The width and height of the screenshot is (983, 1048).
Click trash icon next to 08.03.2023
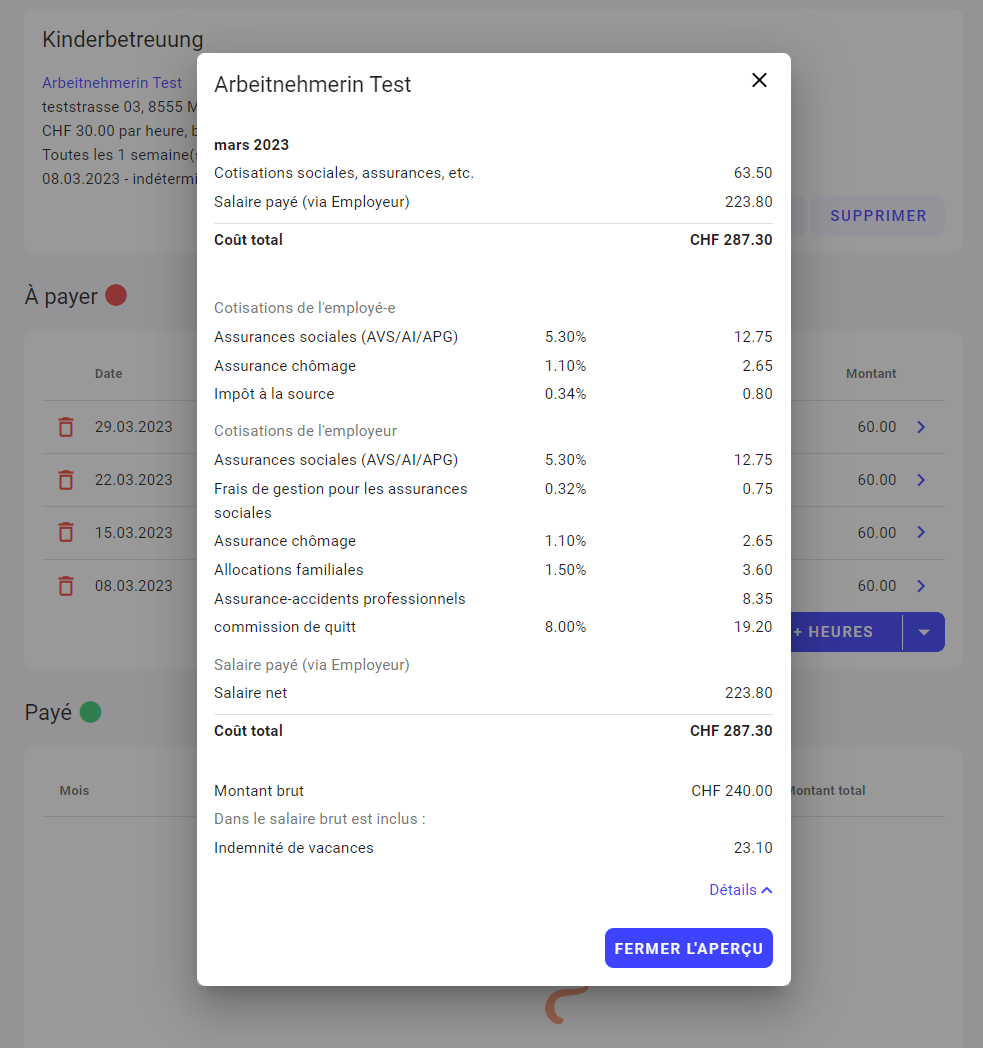click(66, 586)
